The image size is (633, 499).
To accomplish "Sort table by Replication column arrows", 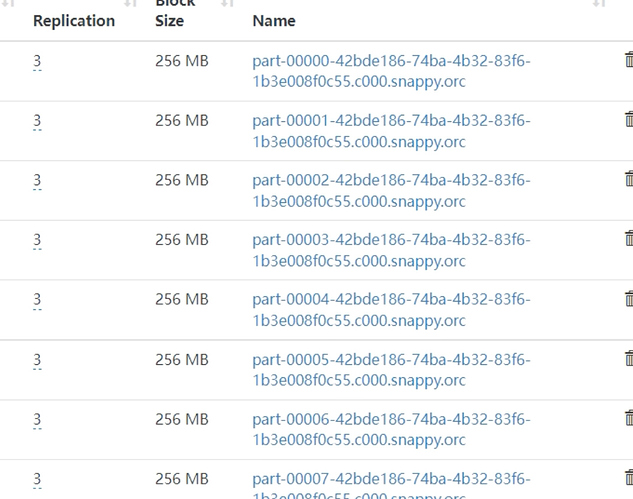I will (130, 4).
